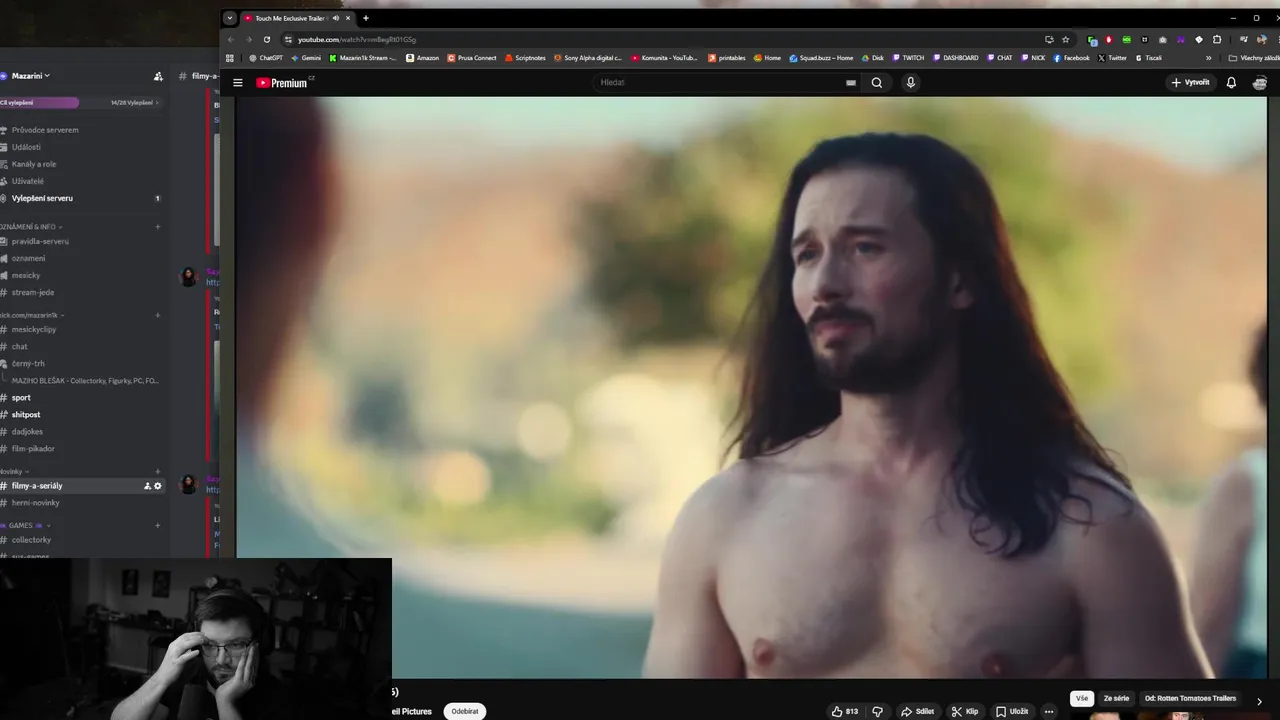This screenshot has height=720, width=1280.
Task: Add channel to OZNÁMENÍ & INFO category
Action: click(157, 227)
